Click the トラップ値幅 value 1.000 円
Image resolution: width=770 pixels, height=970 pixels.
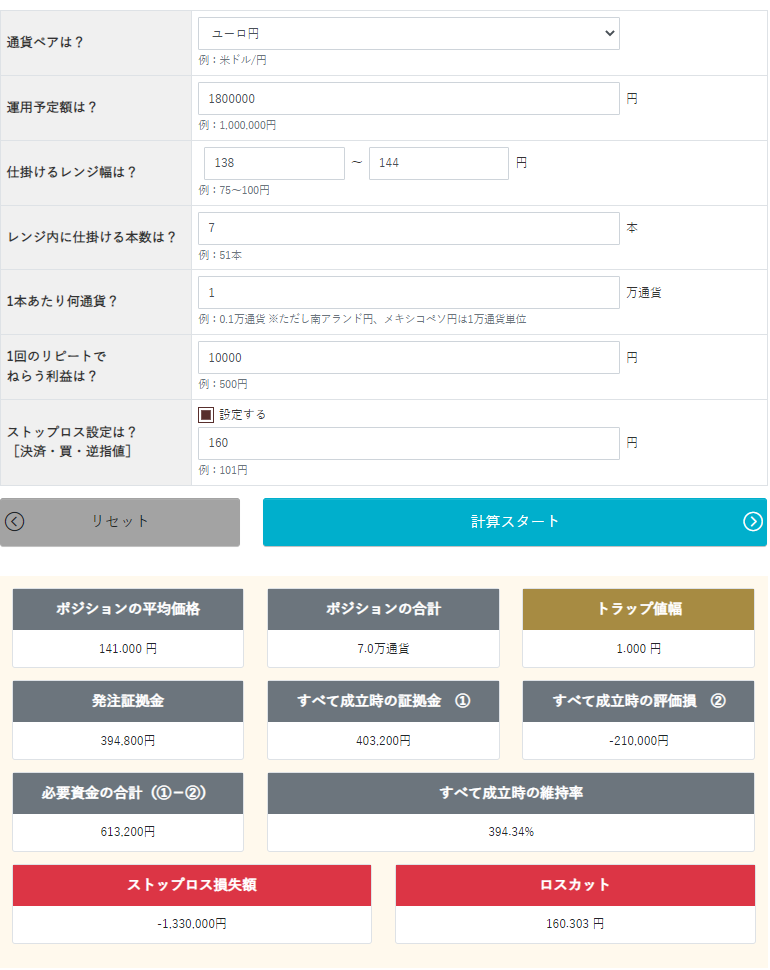pos(638,648)
